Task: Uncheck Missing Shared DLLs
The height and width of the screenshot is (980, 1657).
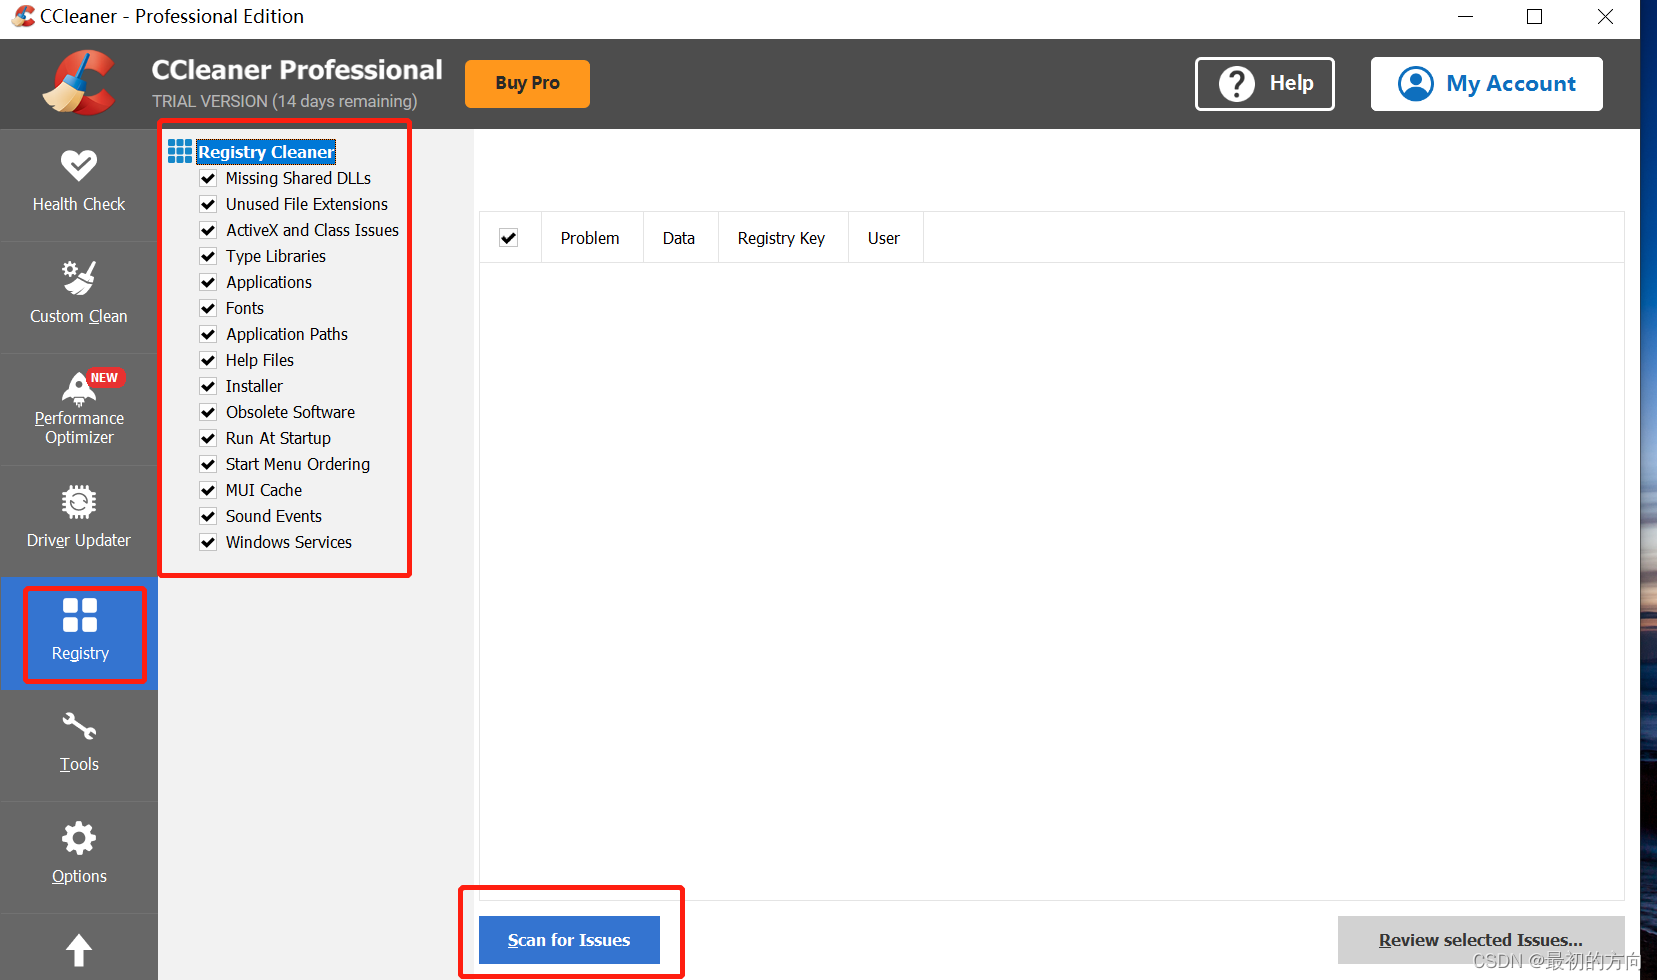Action: pos(208,178)
